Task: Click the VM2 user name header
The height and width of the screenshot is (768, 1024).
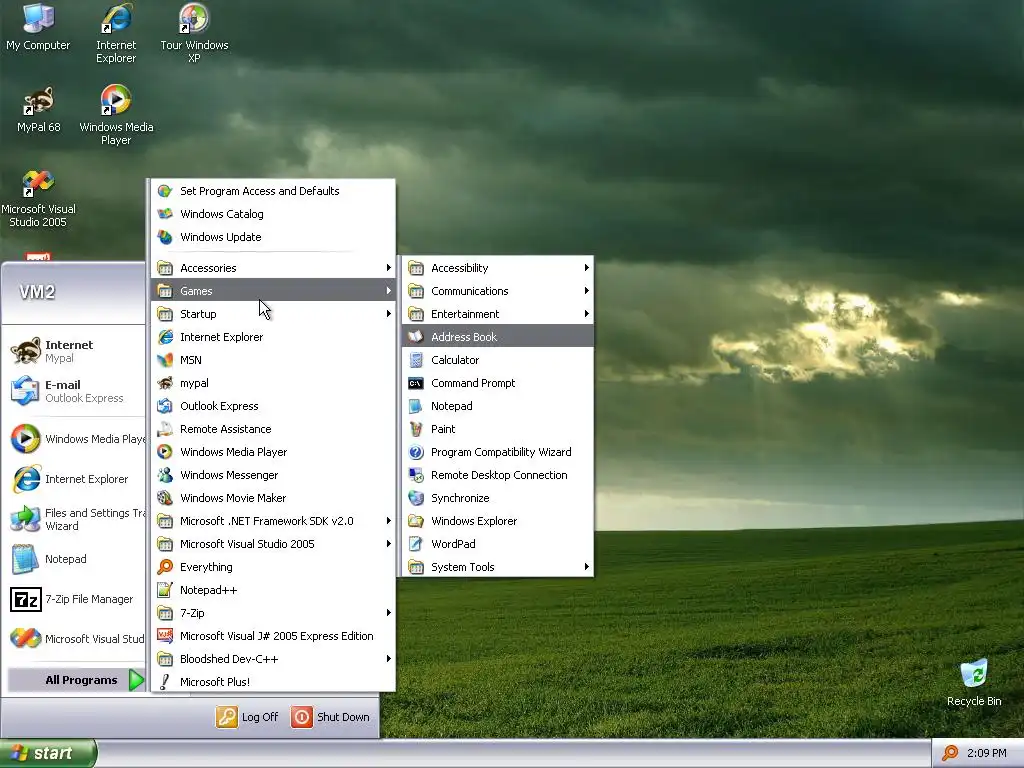Action: click(37, 292)
